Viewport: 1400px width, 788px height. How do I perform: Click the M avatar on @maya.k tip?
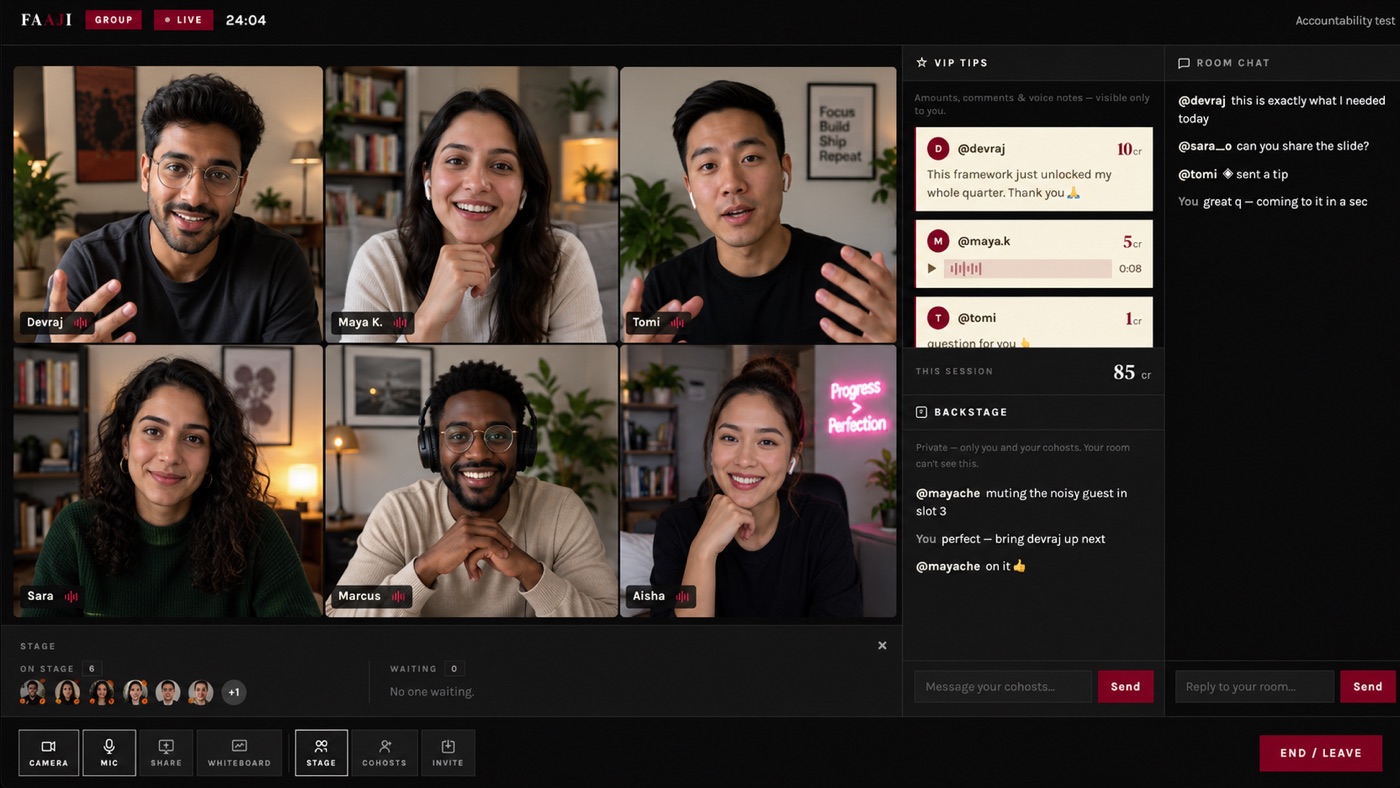pyautogui.click(x=938, y=241)
